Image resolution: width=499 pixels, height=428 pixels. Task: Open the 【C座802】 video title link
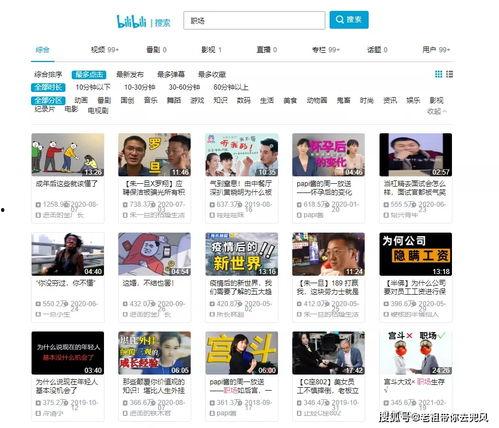point(328,386)
